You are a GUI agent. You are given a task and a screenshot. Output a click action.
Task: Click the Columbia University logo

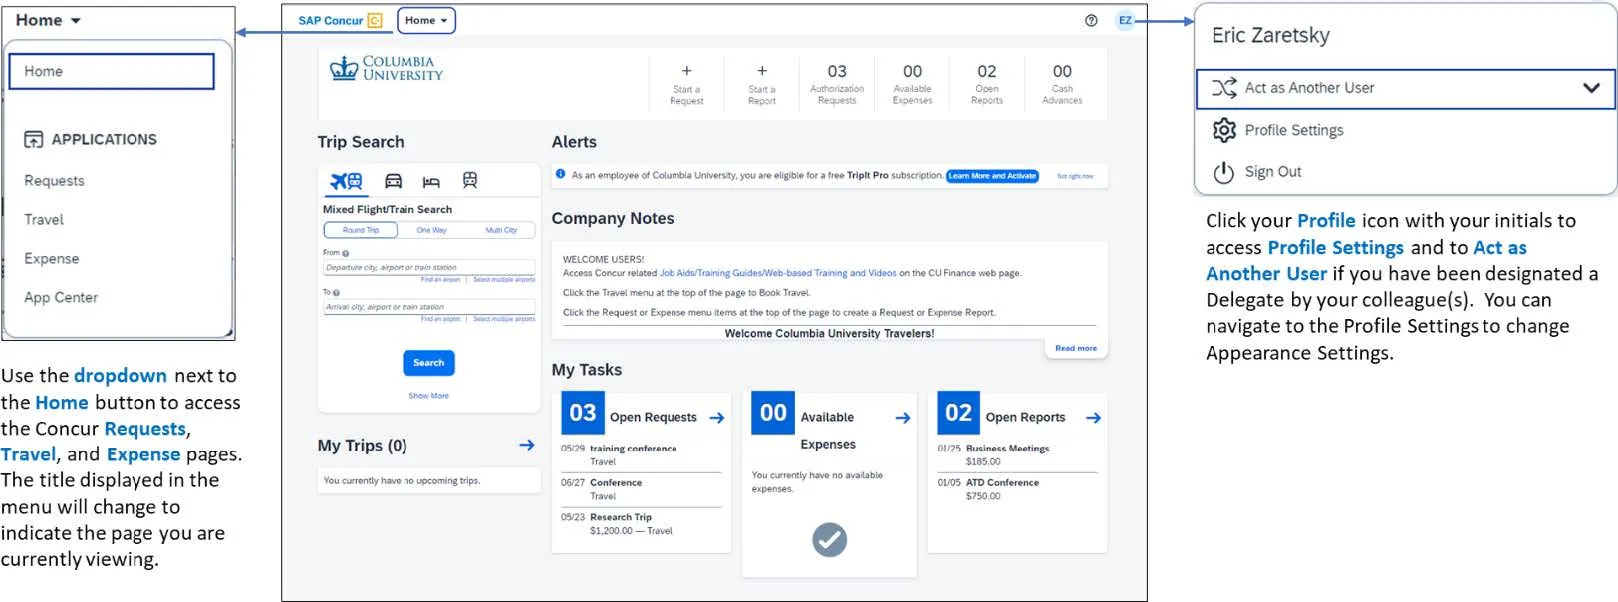pyautogui.click(x=386, y=68)
